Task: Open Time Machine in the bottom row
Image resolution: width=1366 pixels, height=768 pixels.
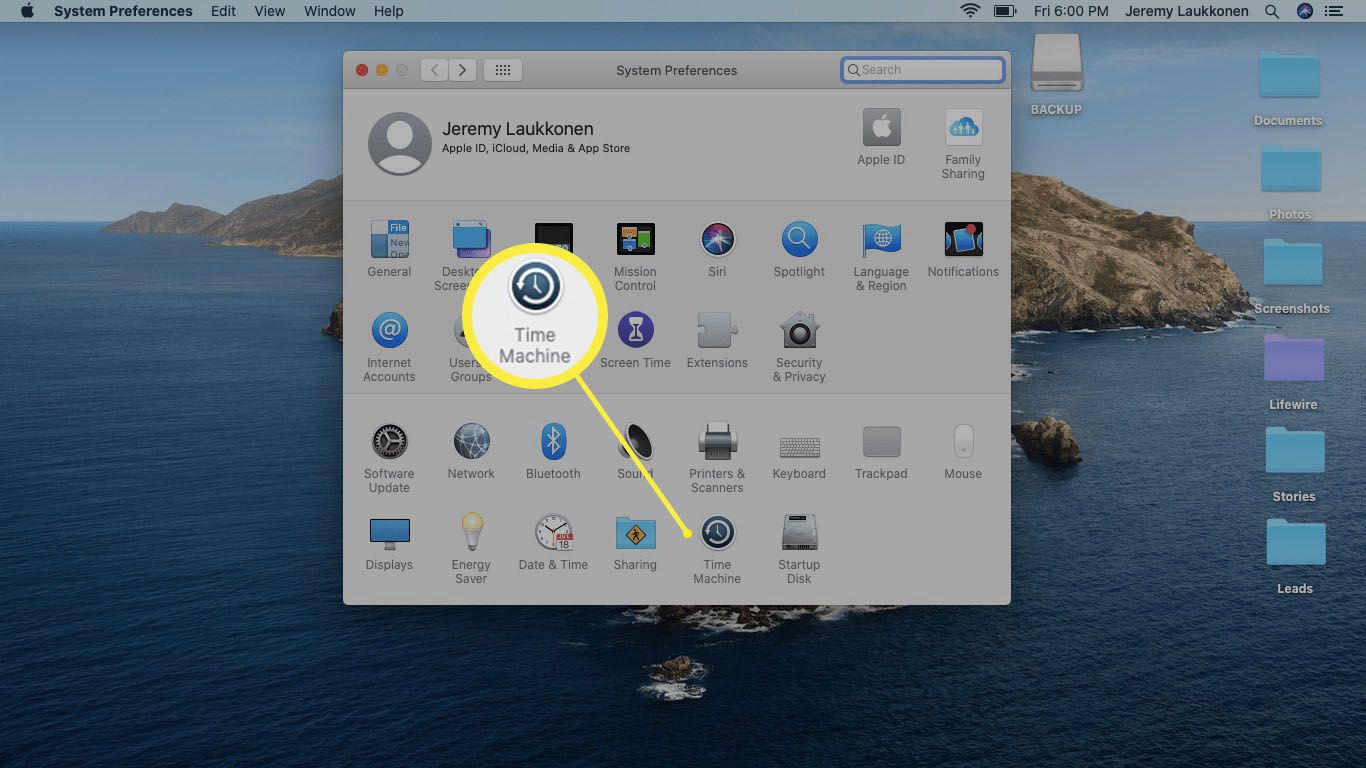Action: 717,533
